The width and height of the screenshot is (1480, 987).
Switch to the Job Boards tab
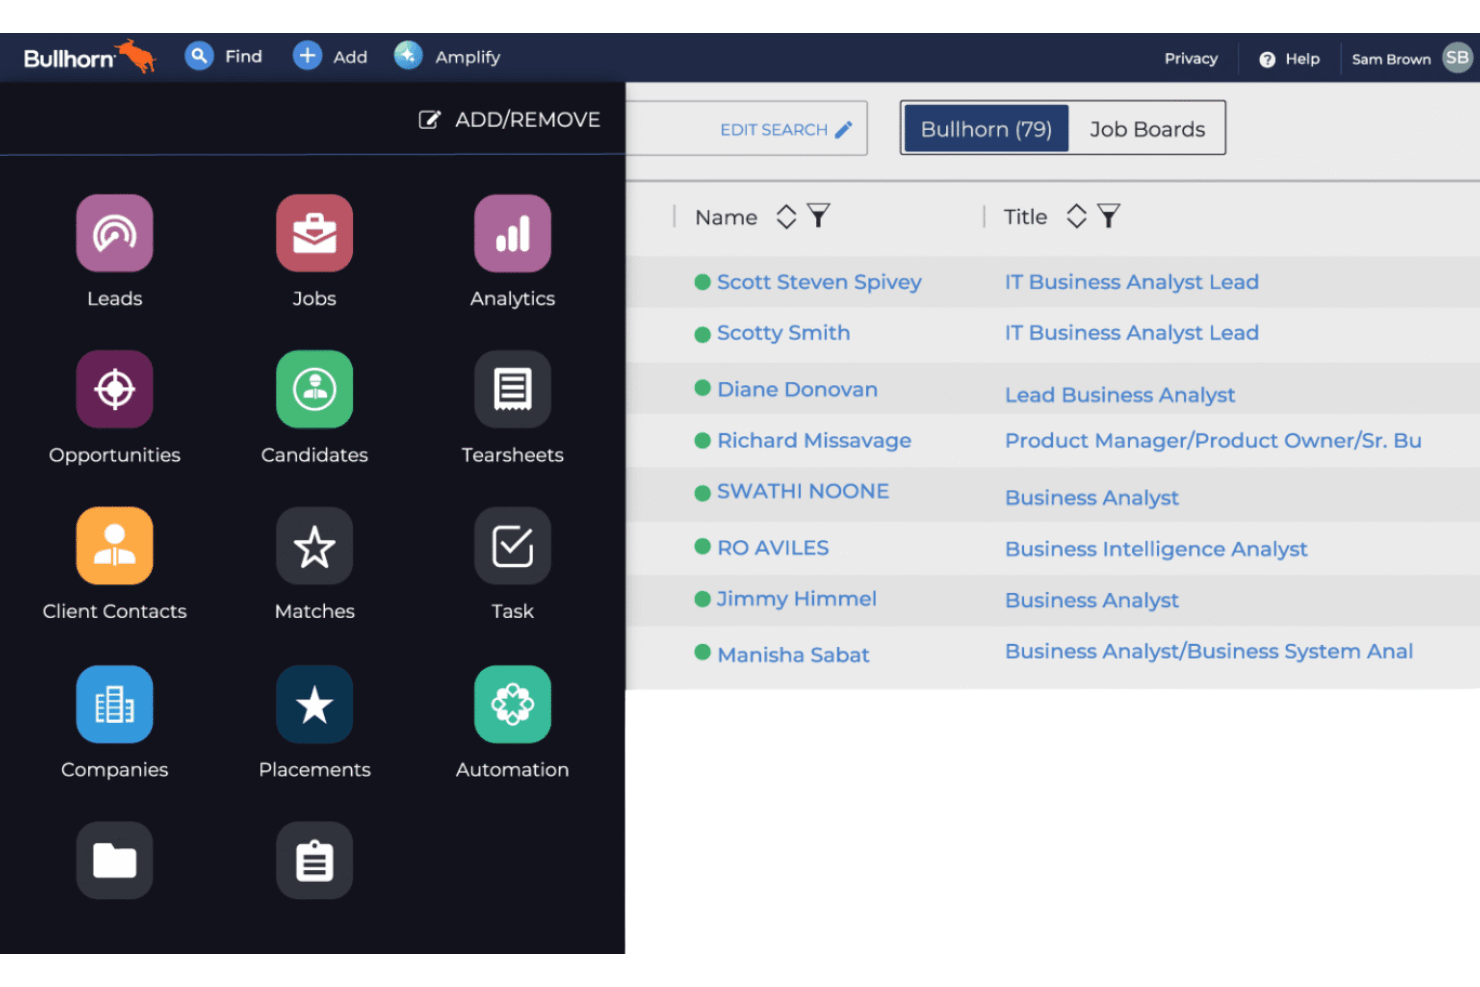(x=1147, y=129)
